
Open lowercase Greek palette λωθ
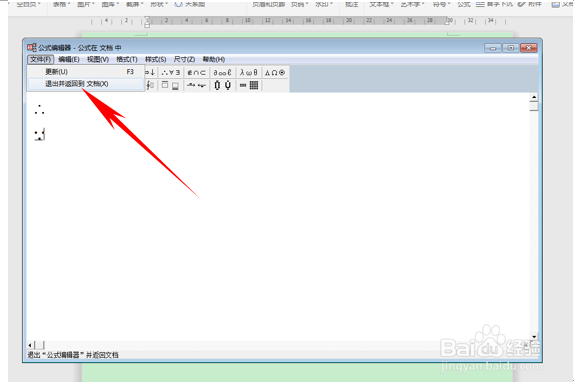tap(249, 73)
